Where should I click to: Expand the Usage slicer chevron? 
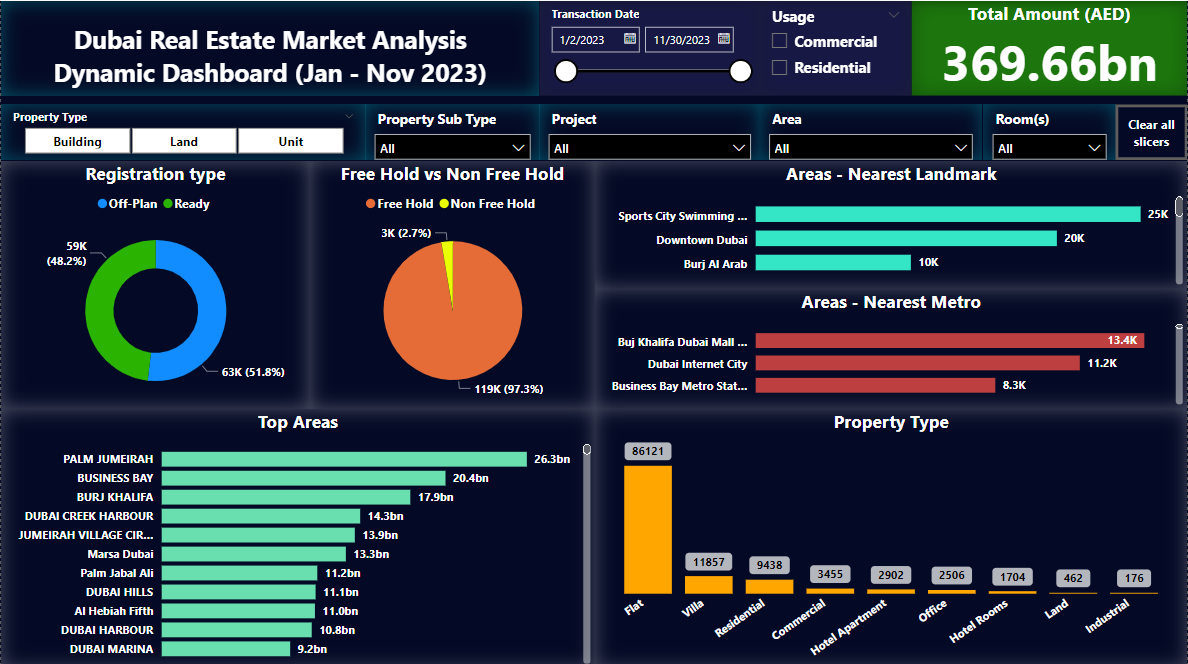pyautogui.click(x=894, y=15)
